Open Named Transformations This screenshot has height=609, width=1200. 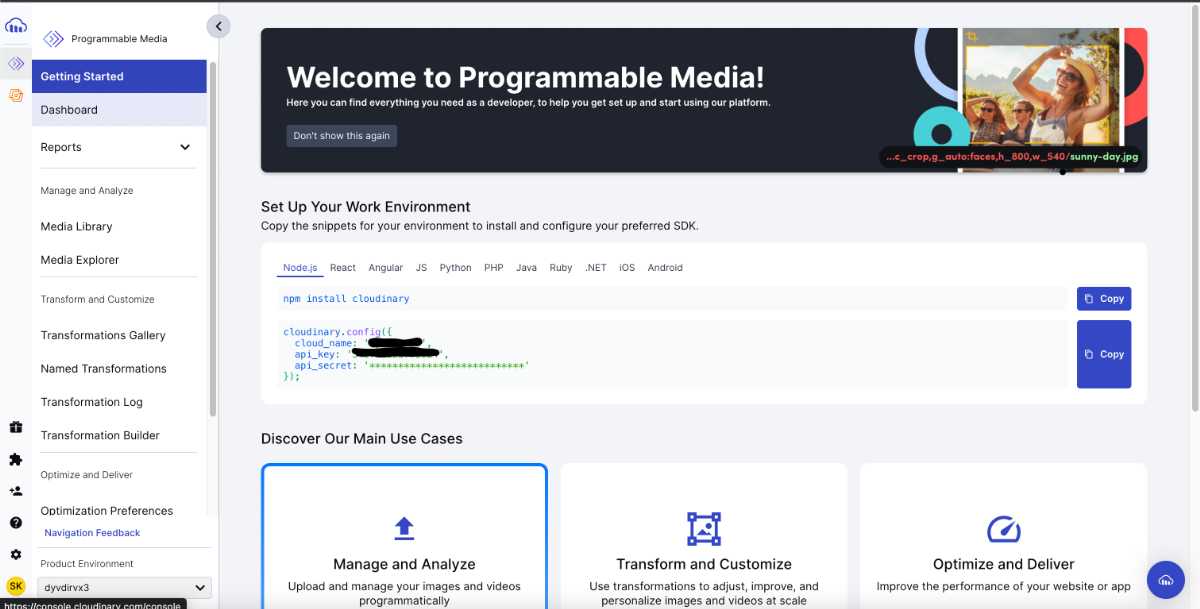coord(104,369)
